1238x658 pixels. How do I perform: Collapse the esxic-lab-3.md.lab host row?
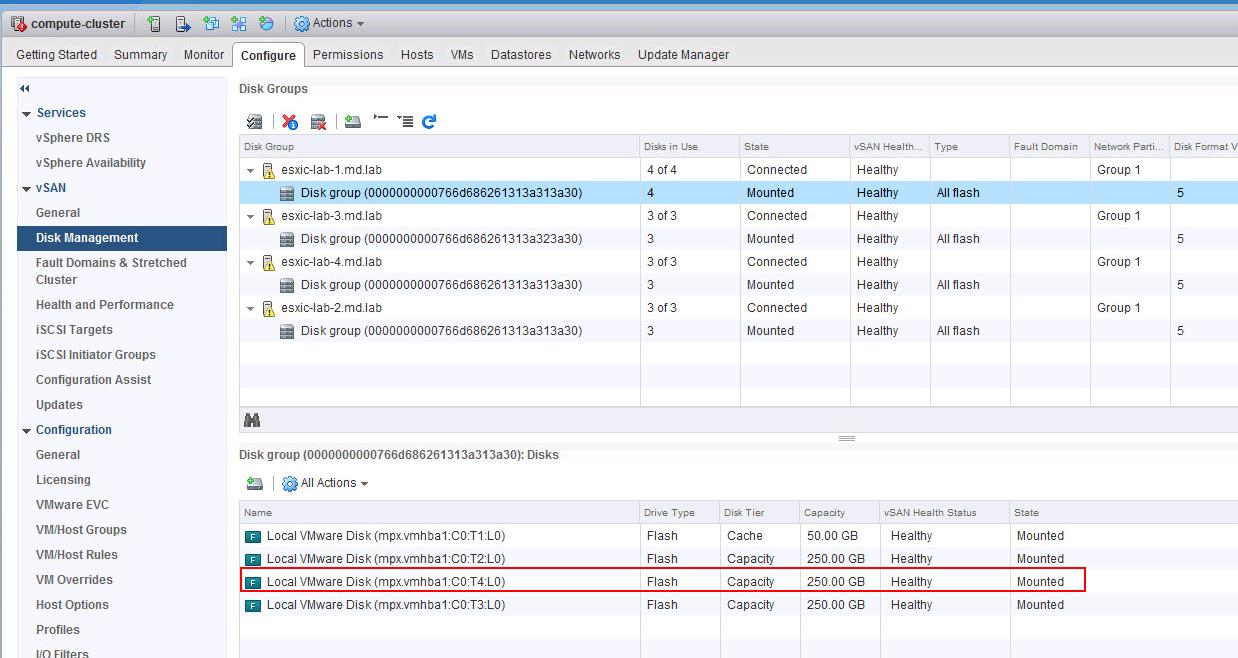pos(251,217)
